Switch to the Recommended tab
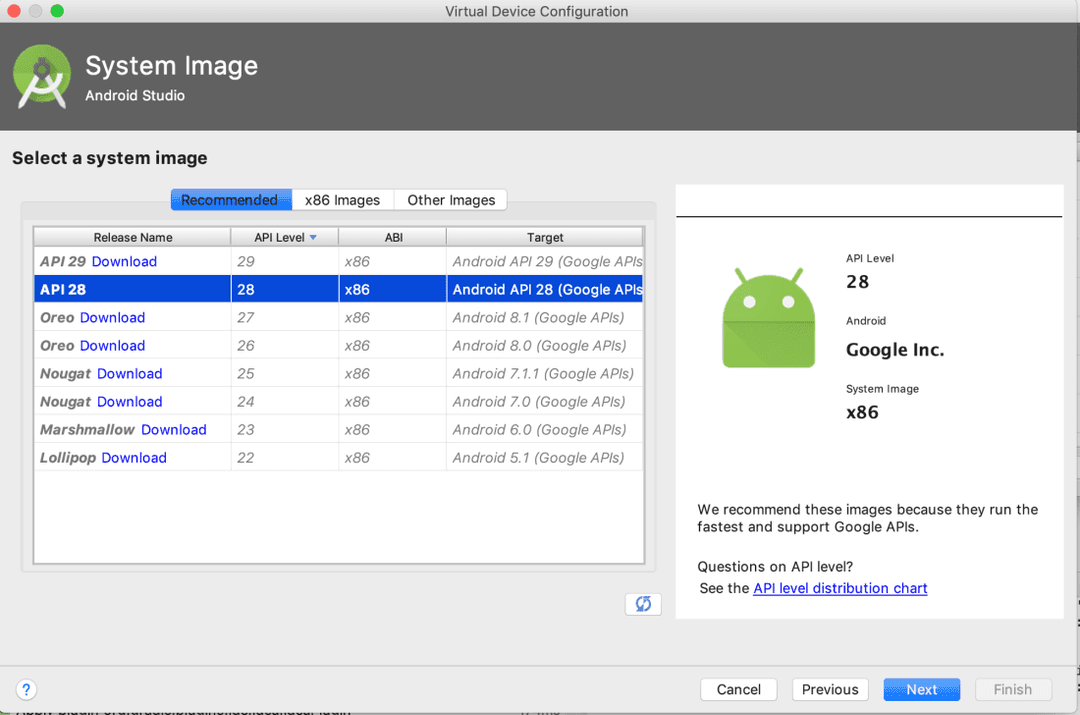Image resolution: width=1080 pixels, height=715 pixels. [231, 200]
